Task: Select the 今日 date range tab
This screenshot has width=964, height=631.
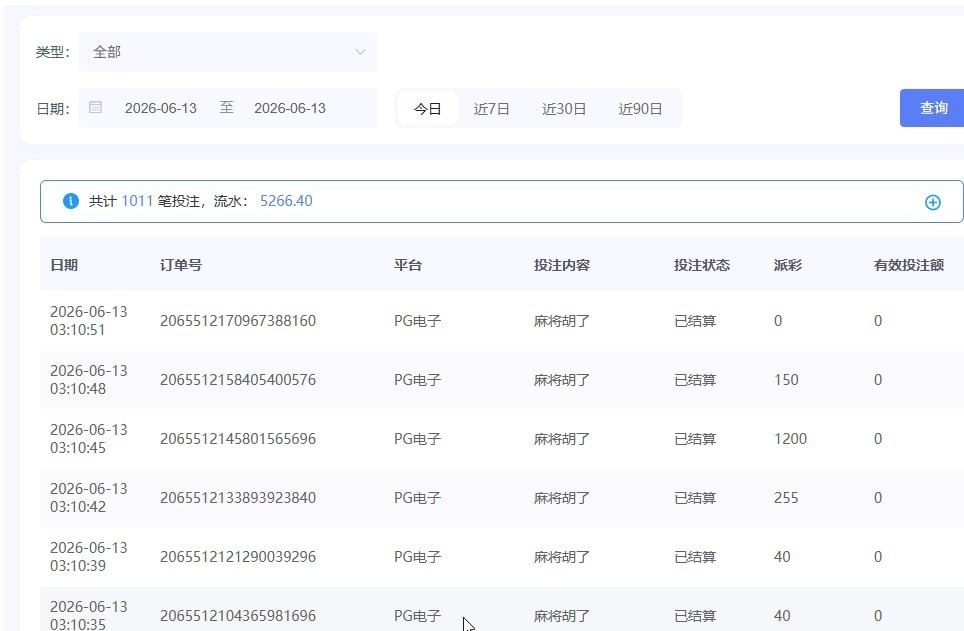Action: pyautogui.click(x=427, y=109)
